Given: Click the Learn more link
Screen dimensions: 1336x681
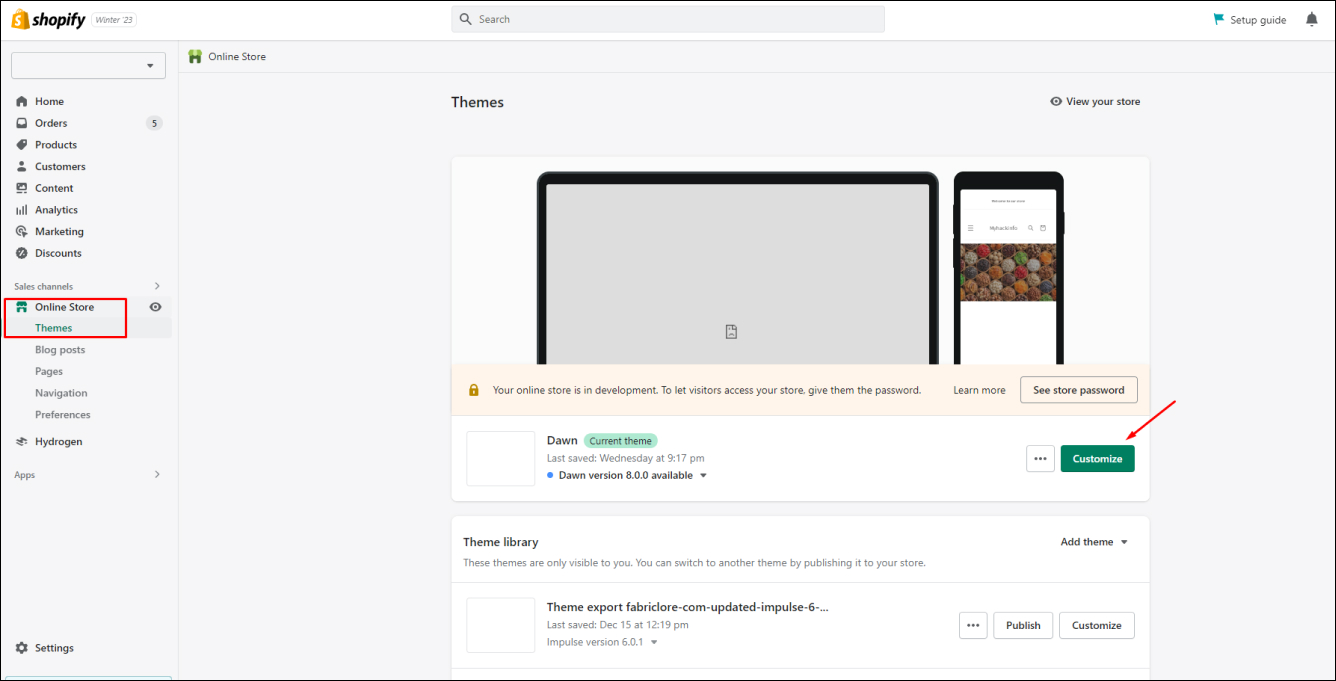Looking at the screenshot, I should pos(979,390).
